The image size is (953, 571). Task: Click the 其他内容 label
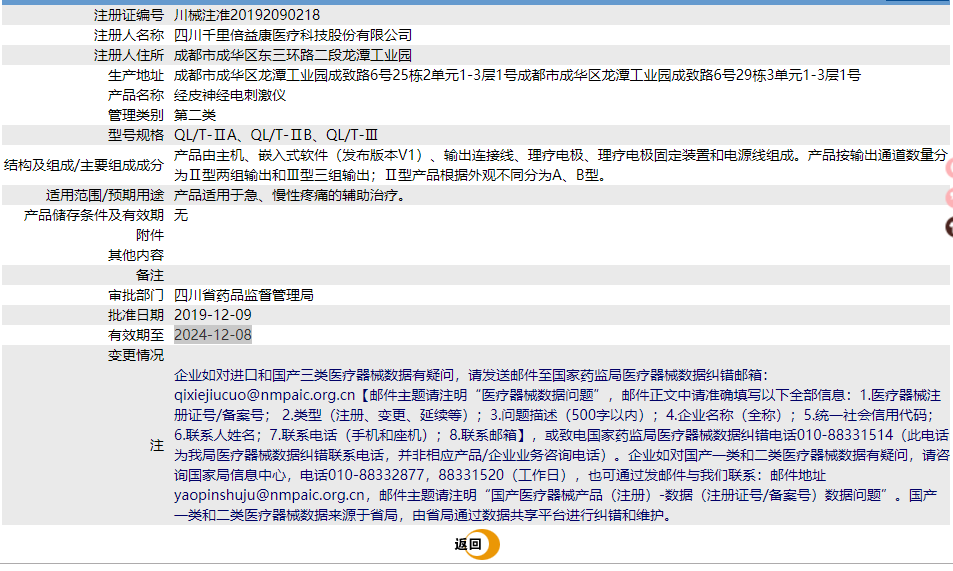click(136, 255)
